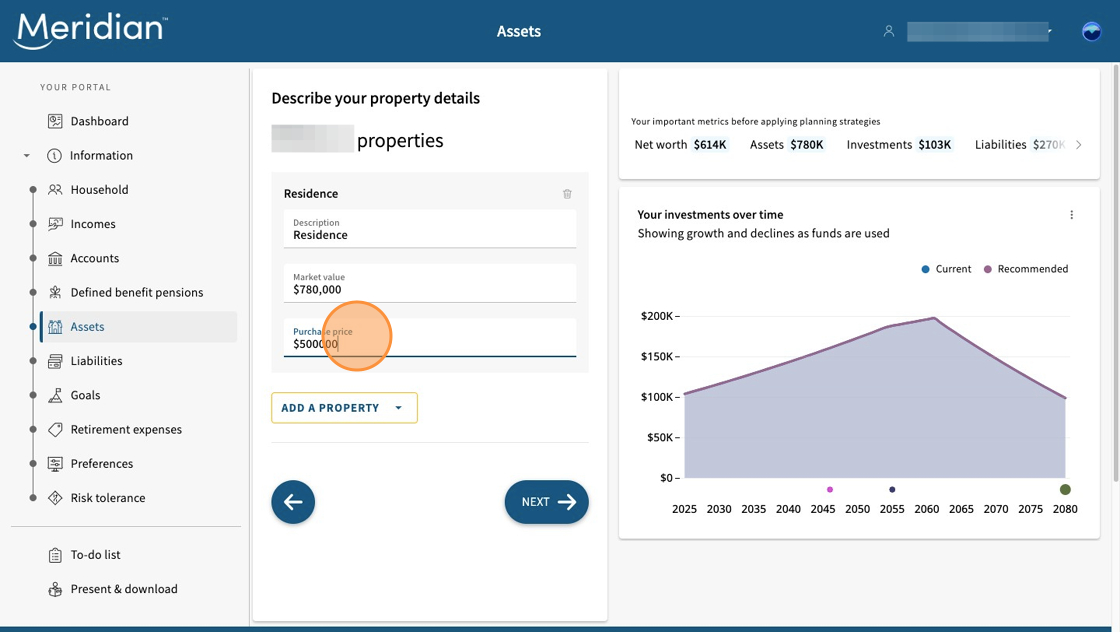1120x632 pixels.
Task: Click the Meridian logo
Action: point(91,31)
